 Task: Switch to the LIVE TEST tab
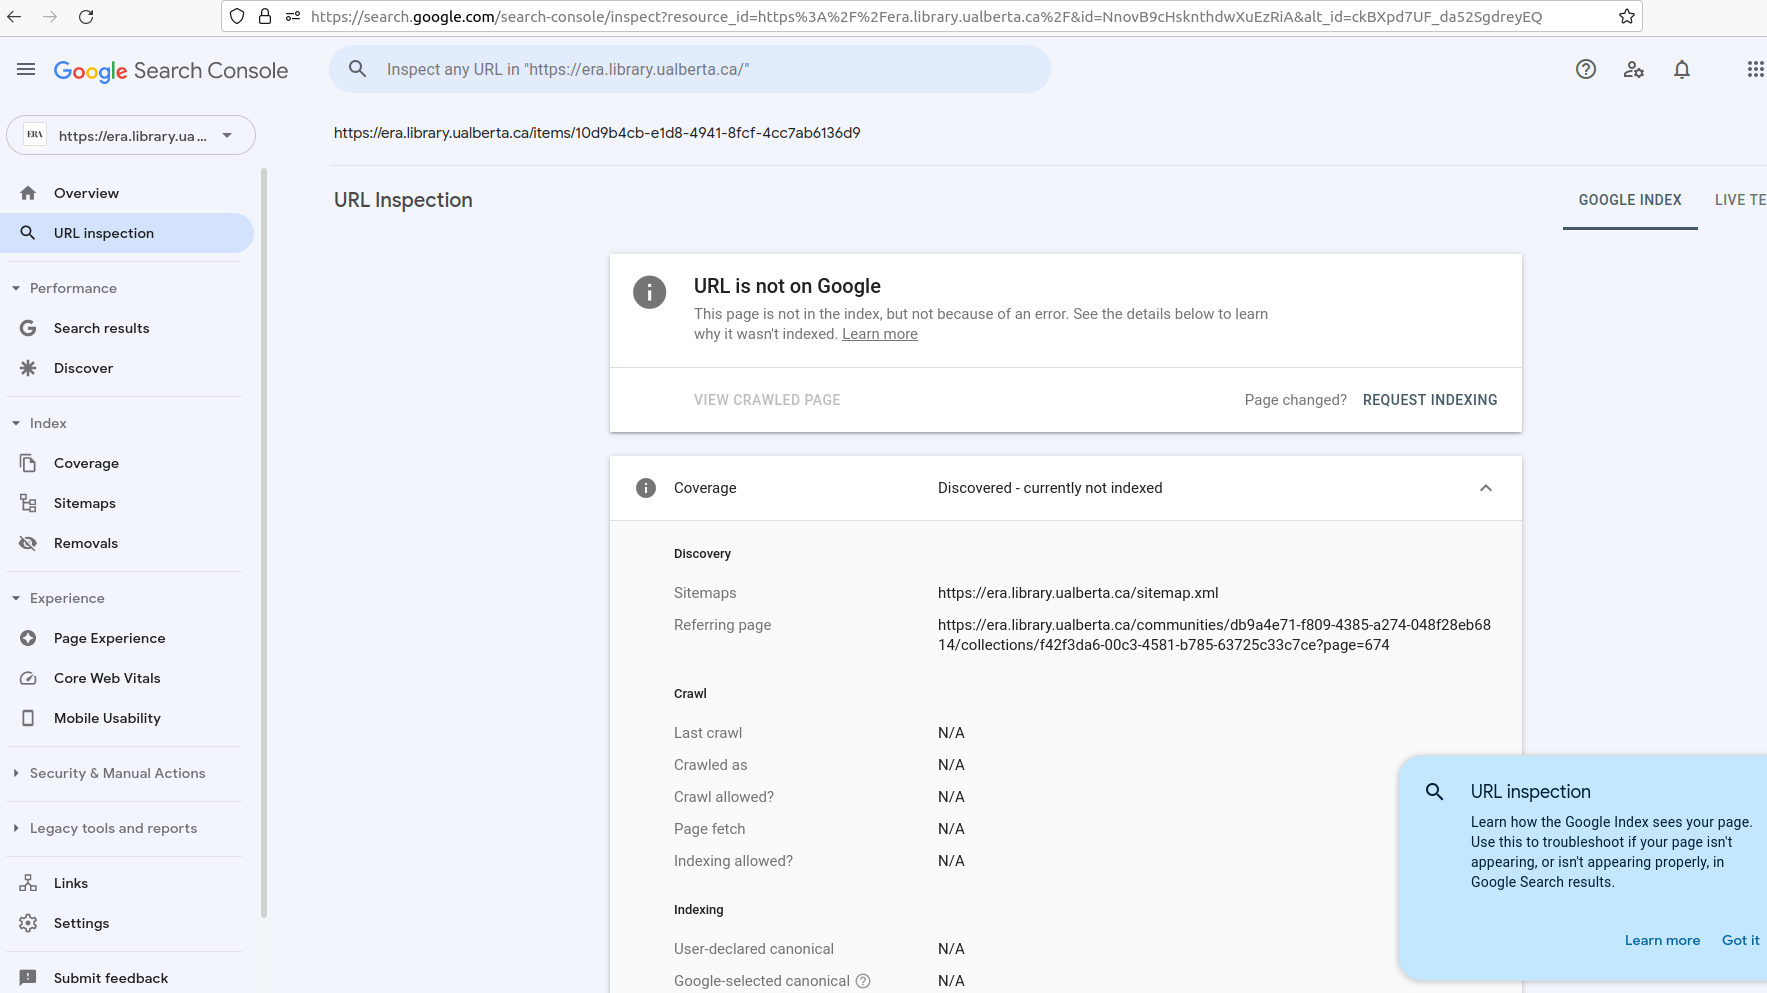(1744, 200)
